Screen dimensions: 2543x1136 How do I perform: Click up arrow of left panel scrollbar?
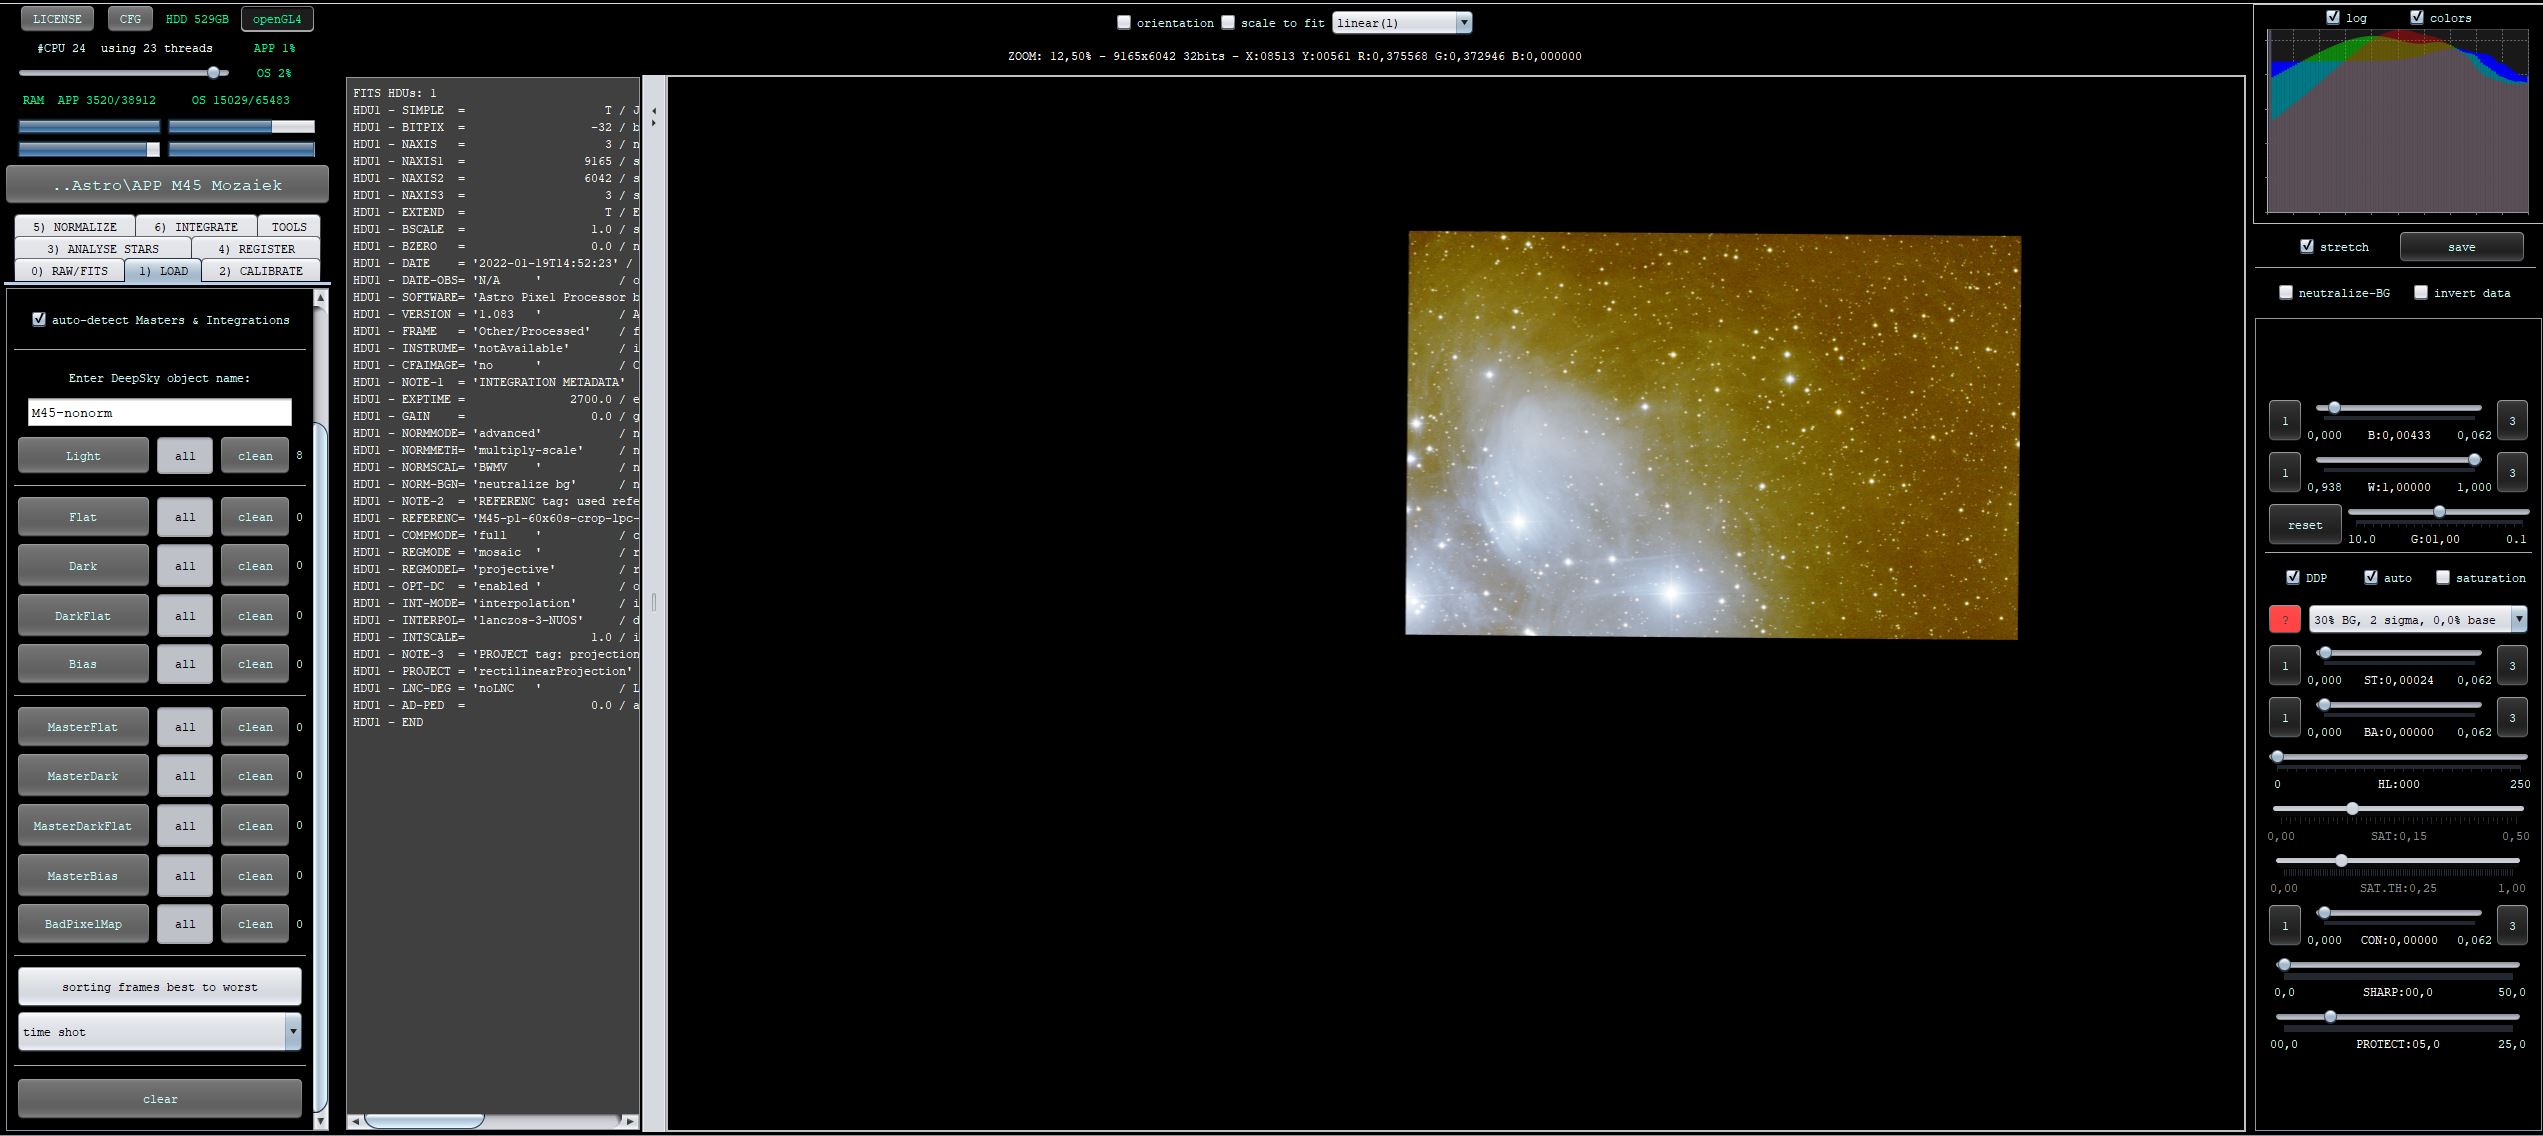pyautogui.click(x=320, y=298)
